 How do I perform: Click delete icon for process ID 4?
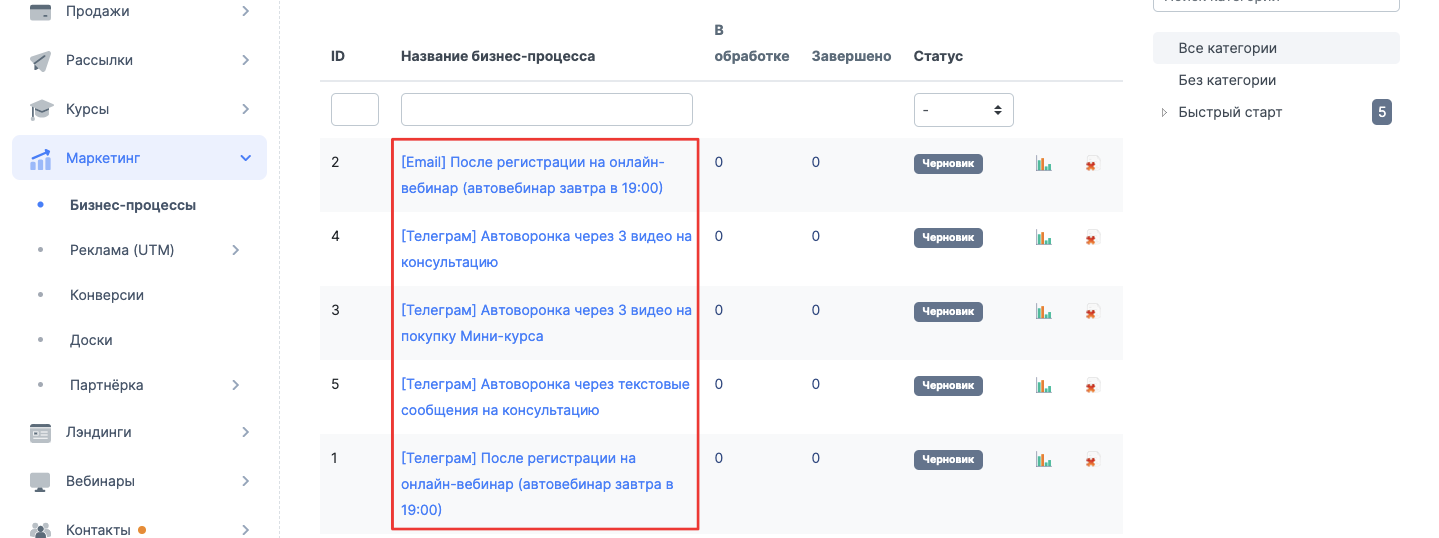click(x=1092, y=238)
